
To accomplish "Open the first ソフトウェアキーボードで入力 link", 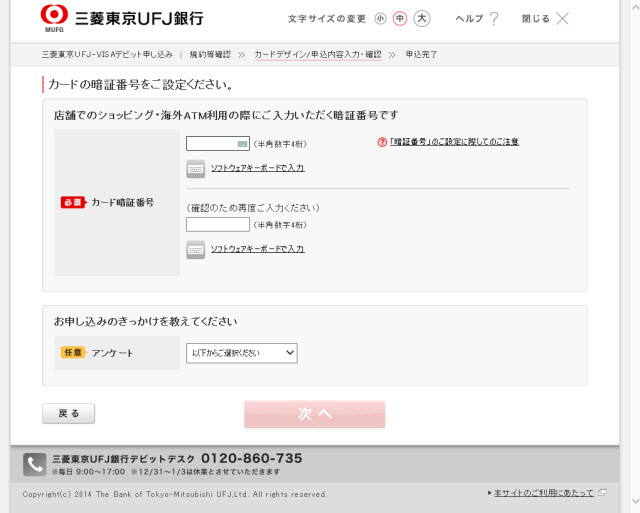I will pyautogui.click(x=258, y=168).
